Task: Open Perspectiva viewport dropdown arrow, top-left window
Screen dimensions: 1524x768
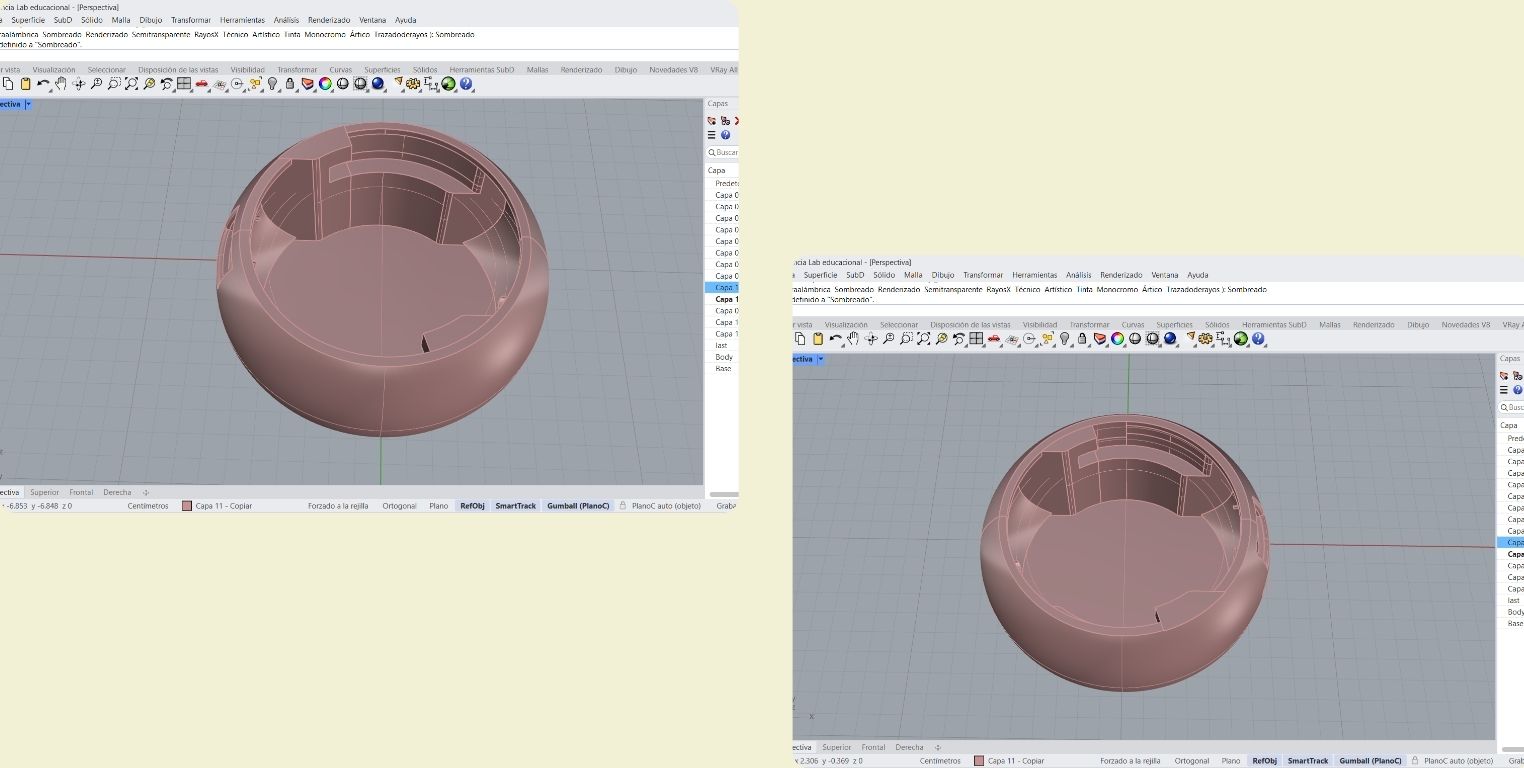Action: tap(28, 104)
